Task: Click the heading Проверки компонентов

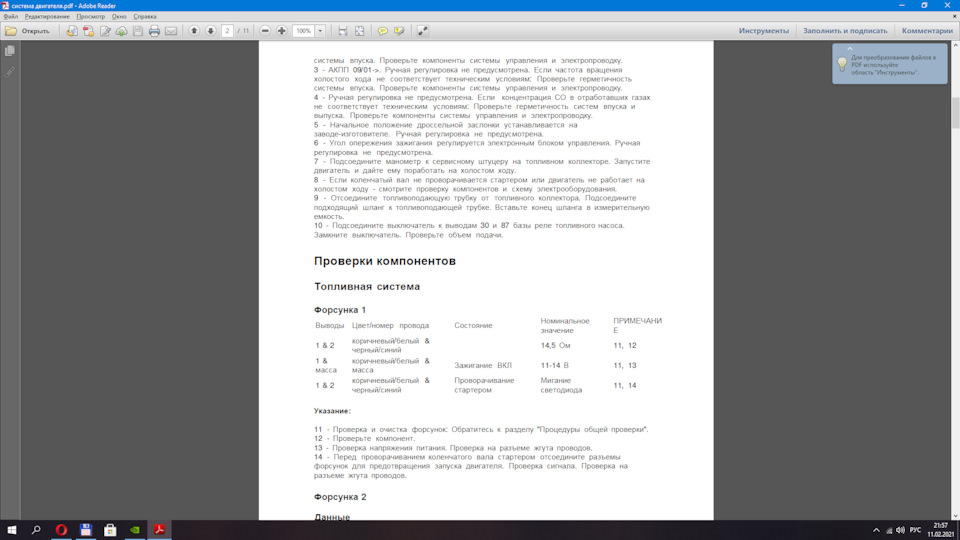Action: click(384, 261)
